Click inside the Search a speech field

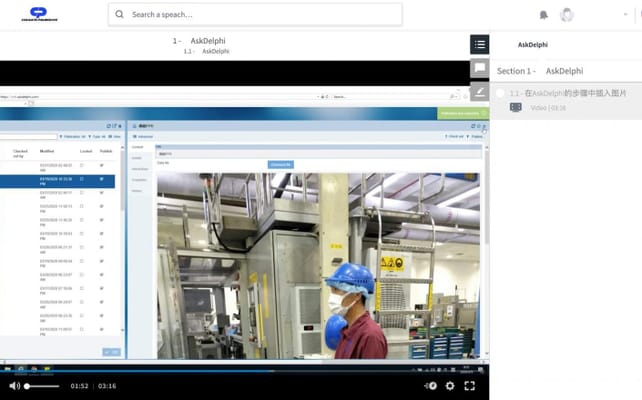[x=260, y=15]
